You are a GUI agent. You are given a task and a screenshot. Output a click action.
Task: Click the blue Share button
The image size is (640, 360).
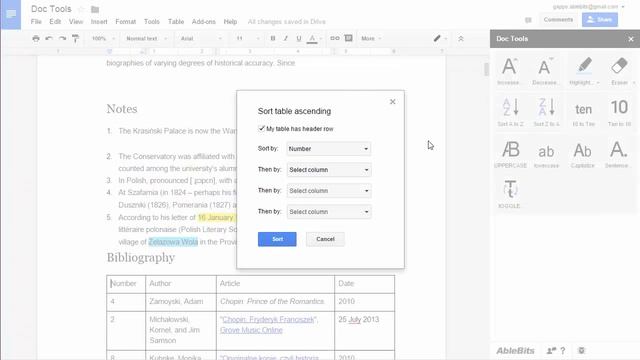click(600, 20)
